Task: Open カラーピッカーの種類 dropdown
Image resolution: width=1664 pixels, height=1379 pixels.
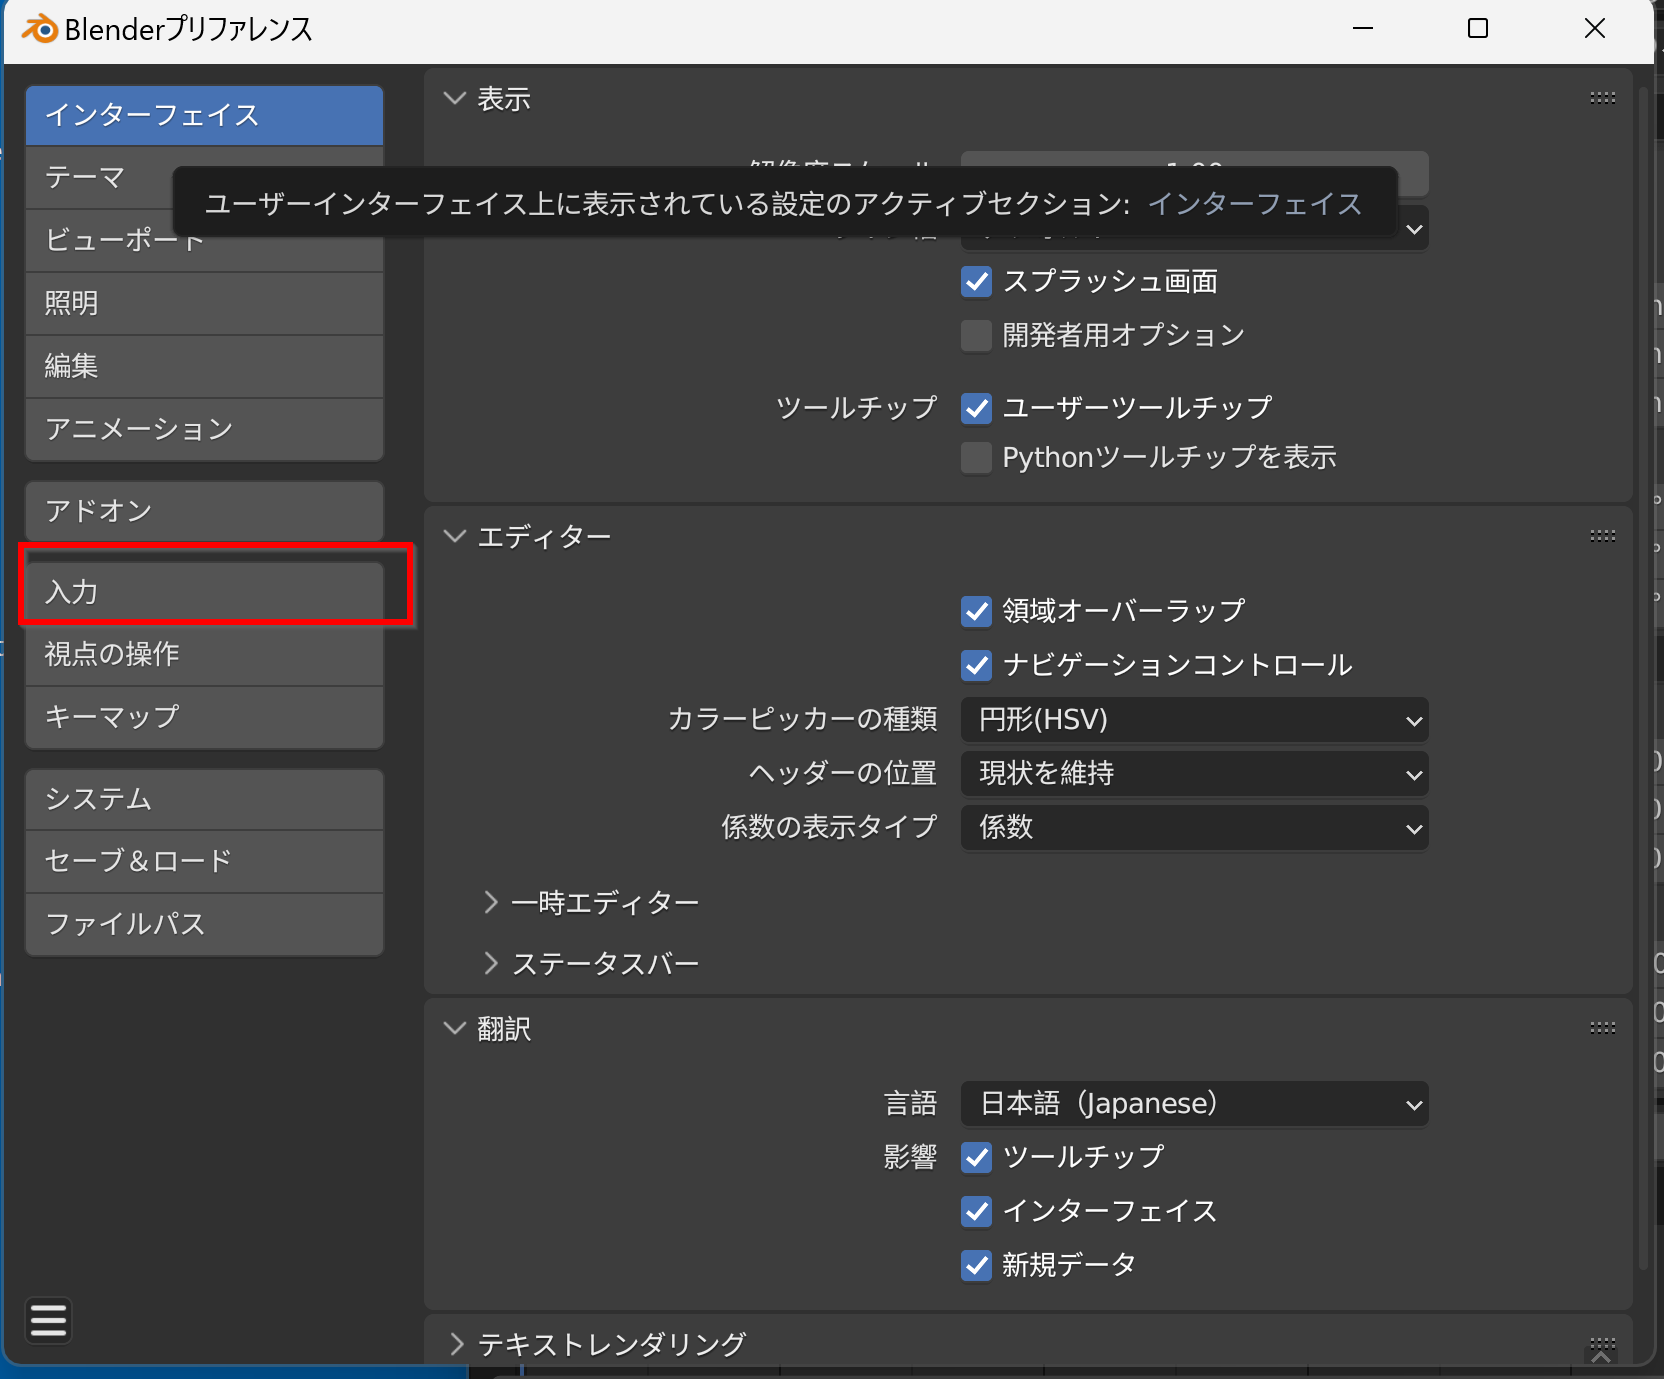Action: pyautogui.click(x=1194, y=720)
